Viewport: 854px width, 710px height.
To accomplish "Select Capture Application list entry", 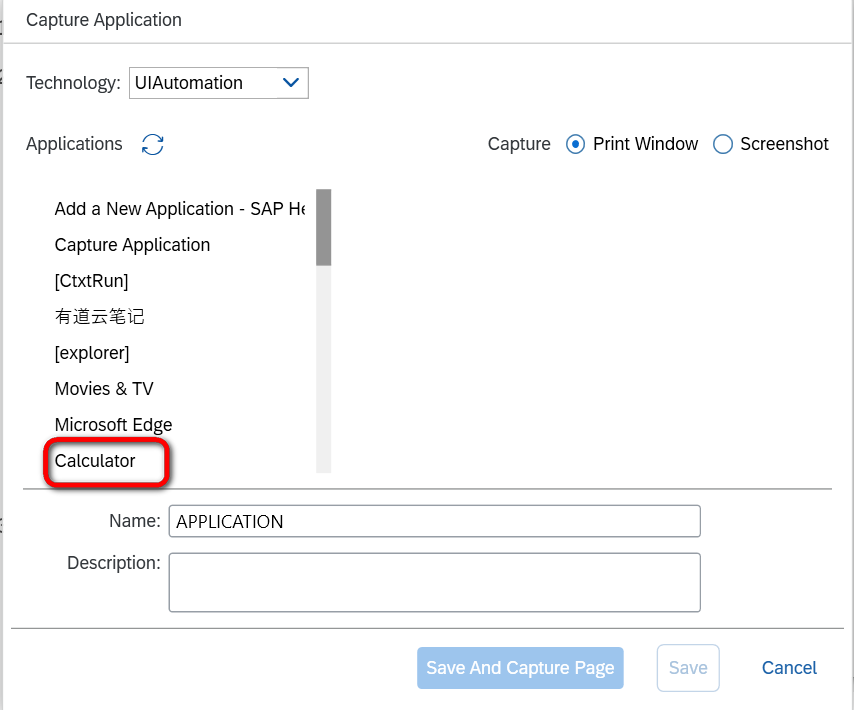I will coord(132,245).
